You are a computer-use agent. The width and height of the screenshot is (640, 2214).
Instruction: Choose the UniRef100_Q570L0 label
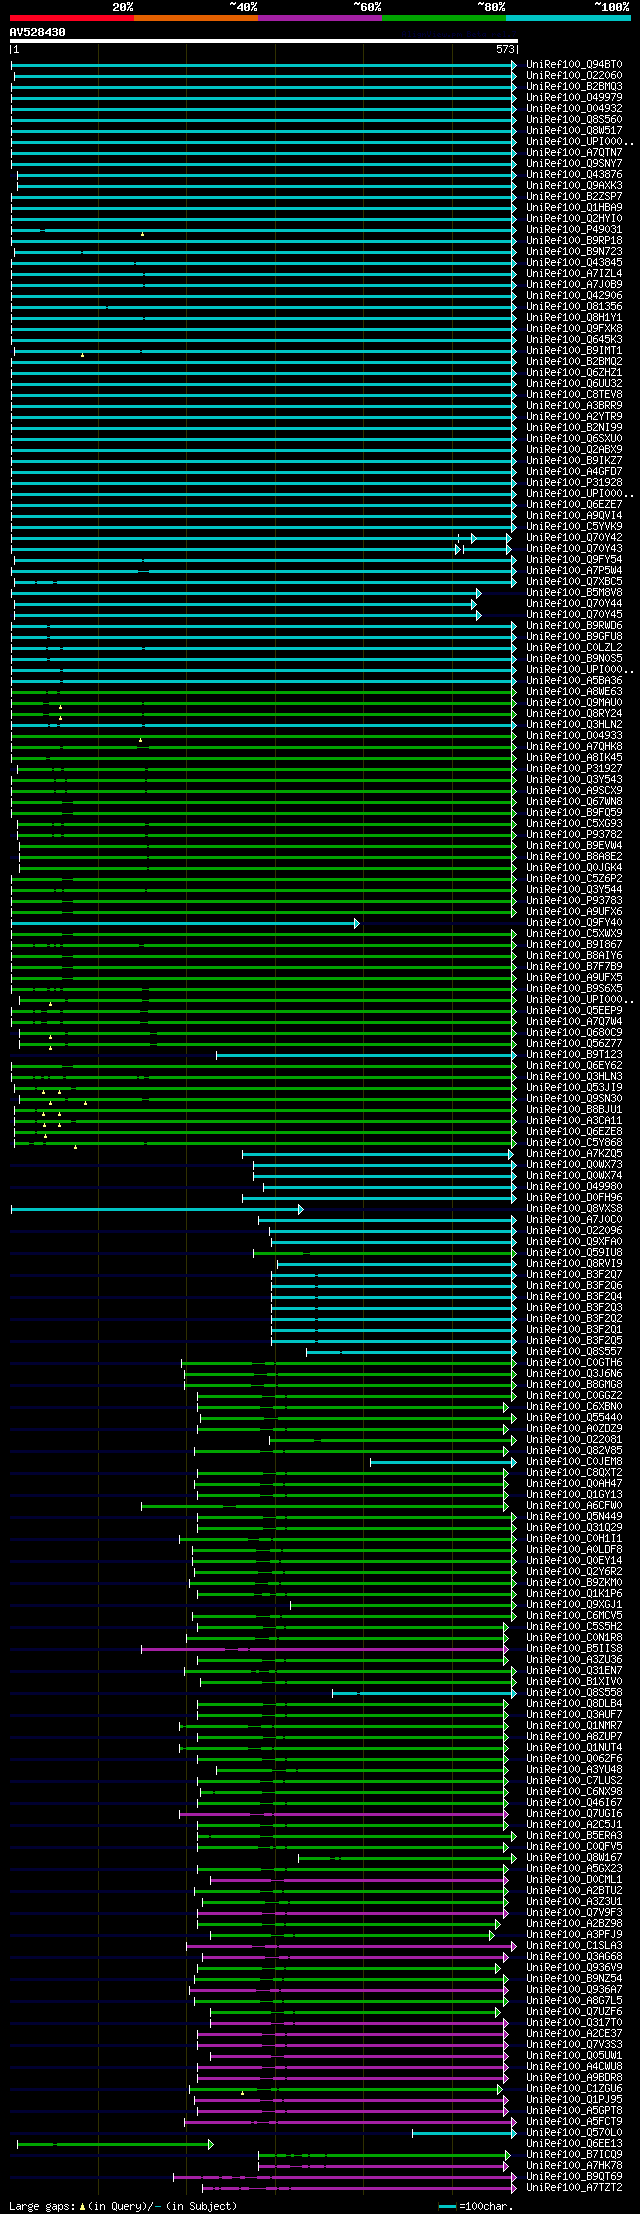[x=574, y=2132]
